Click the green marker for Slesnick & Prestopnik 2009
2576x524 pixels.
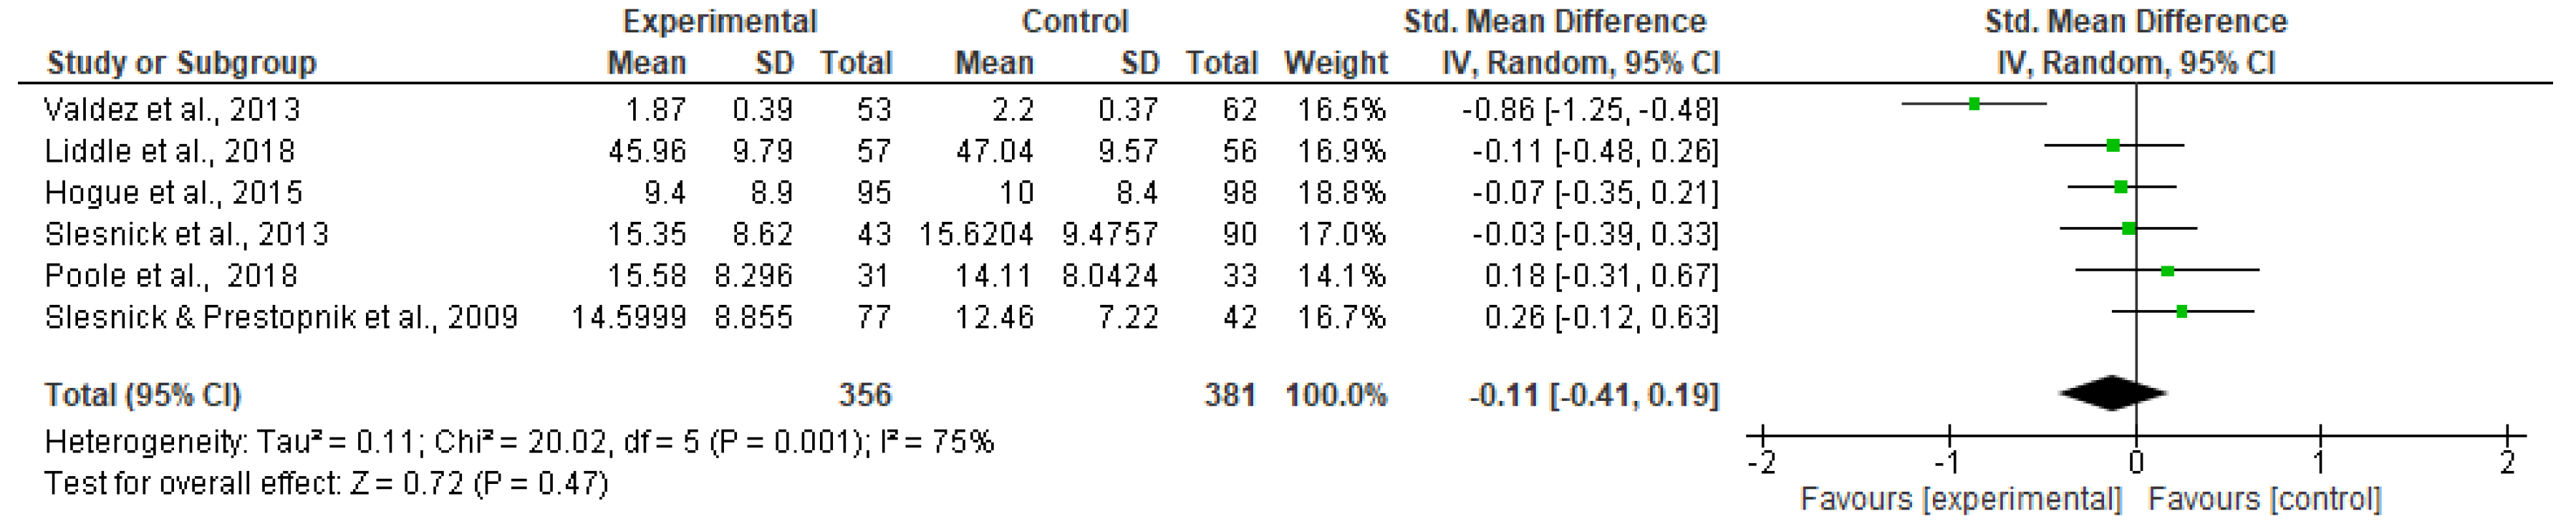point(2182,312)
